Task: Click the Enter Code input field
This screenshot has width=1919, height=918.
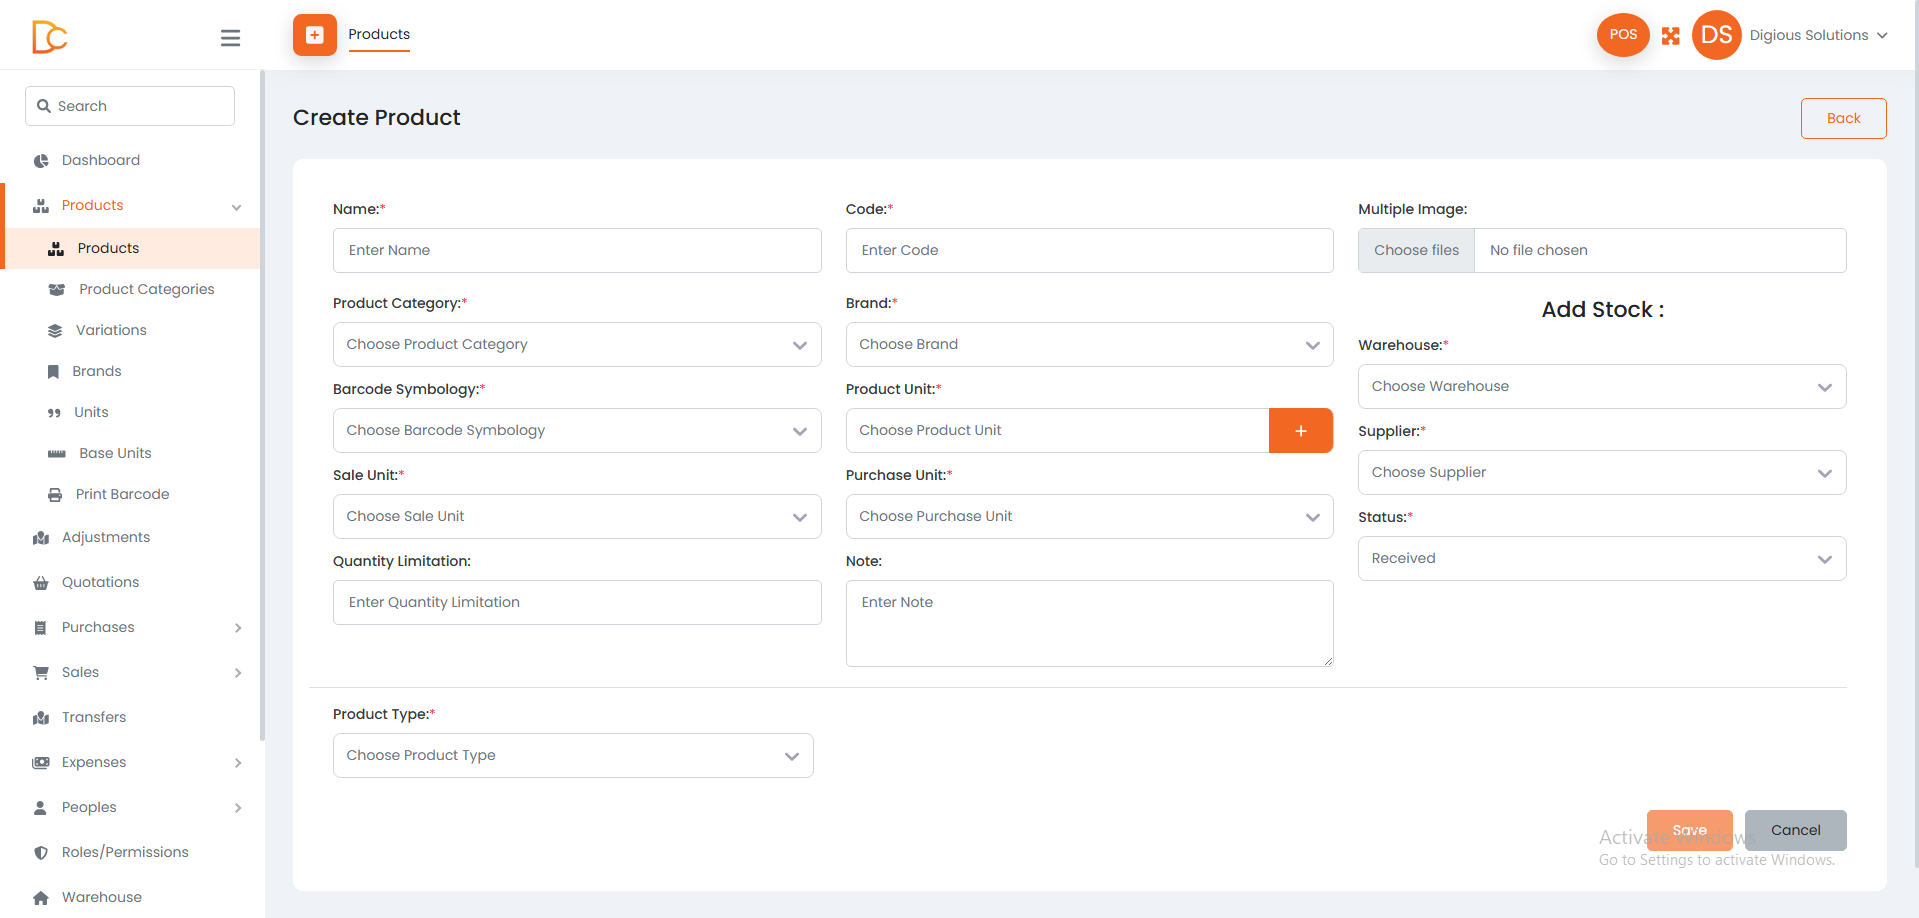Action: [x=1089, y=250]
